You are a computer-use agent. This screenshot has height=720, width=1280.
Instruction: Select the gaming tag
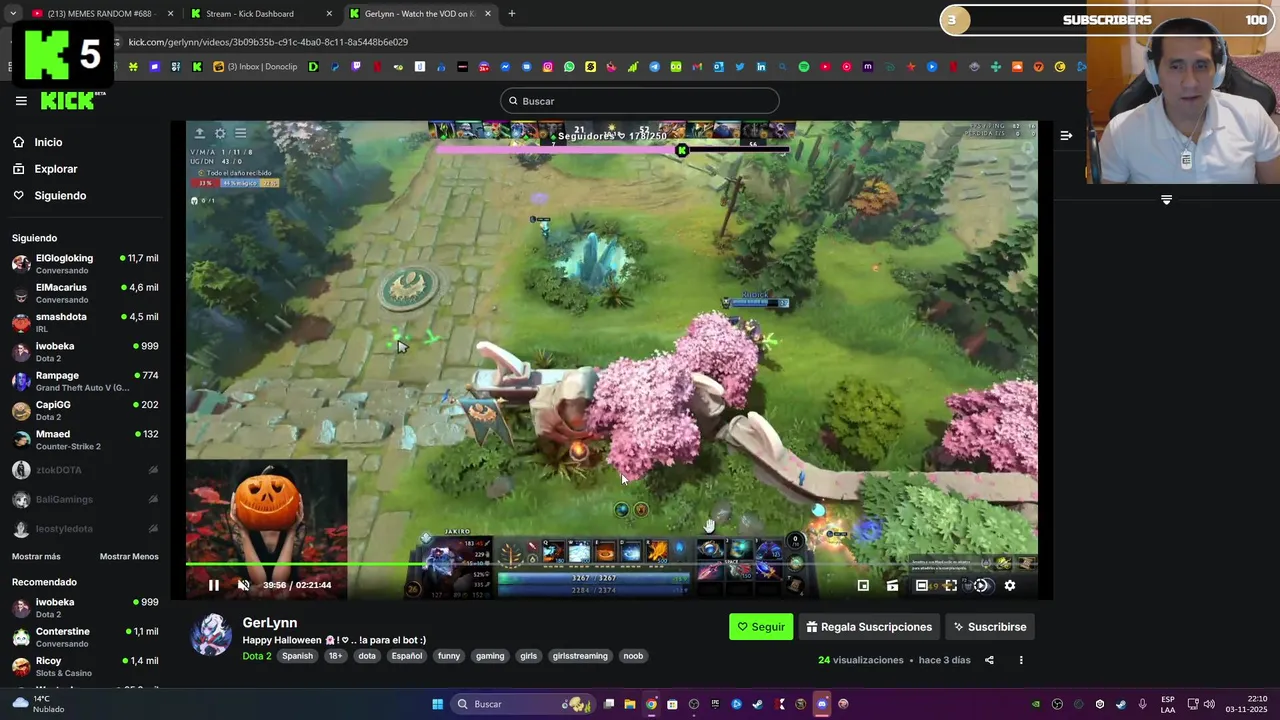(x=490, y=656)
